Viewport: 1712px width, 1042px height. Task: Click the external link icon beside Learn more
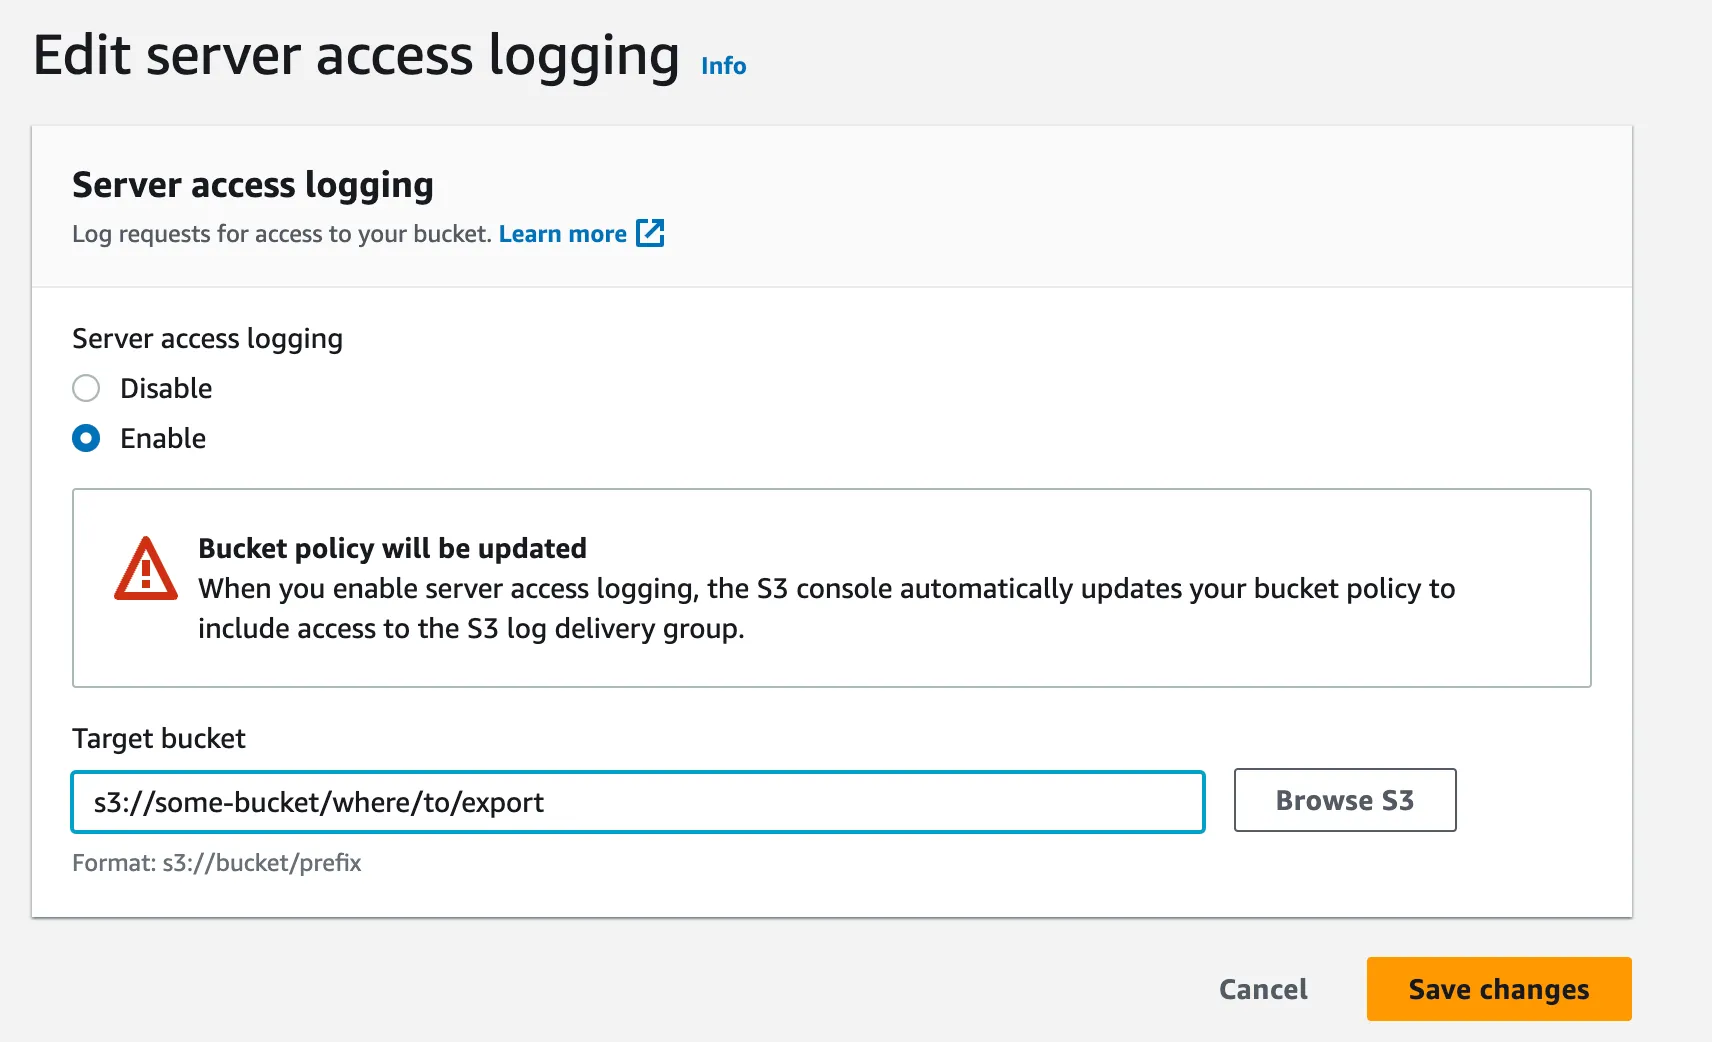(x=651, y=233)
